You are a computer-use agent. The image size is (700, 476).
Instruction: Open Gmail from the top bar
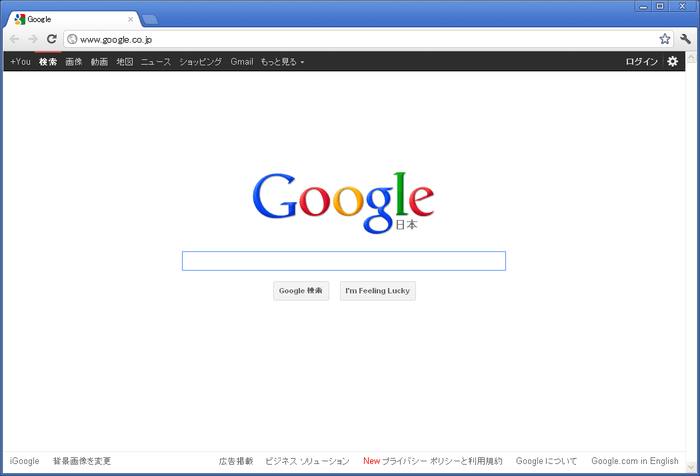click(241, 62)
